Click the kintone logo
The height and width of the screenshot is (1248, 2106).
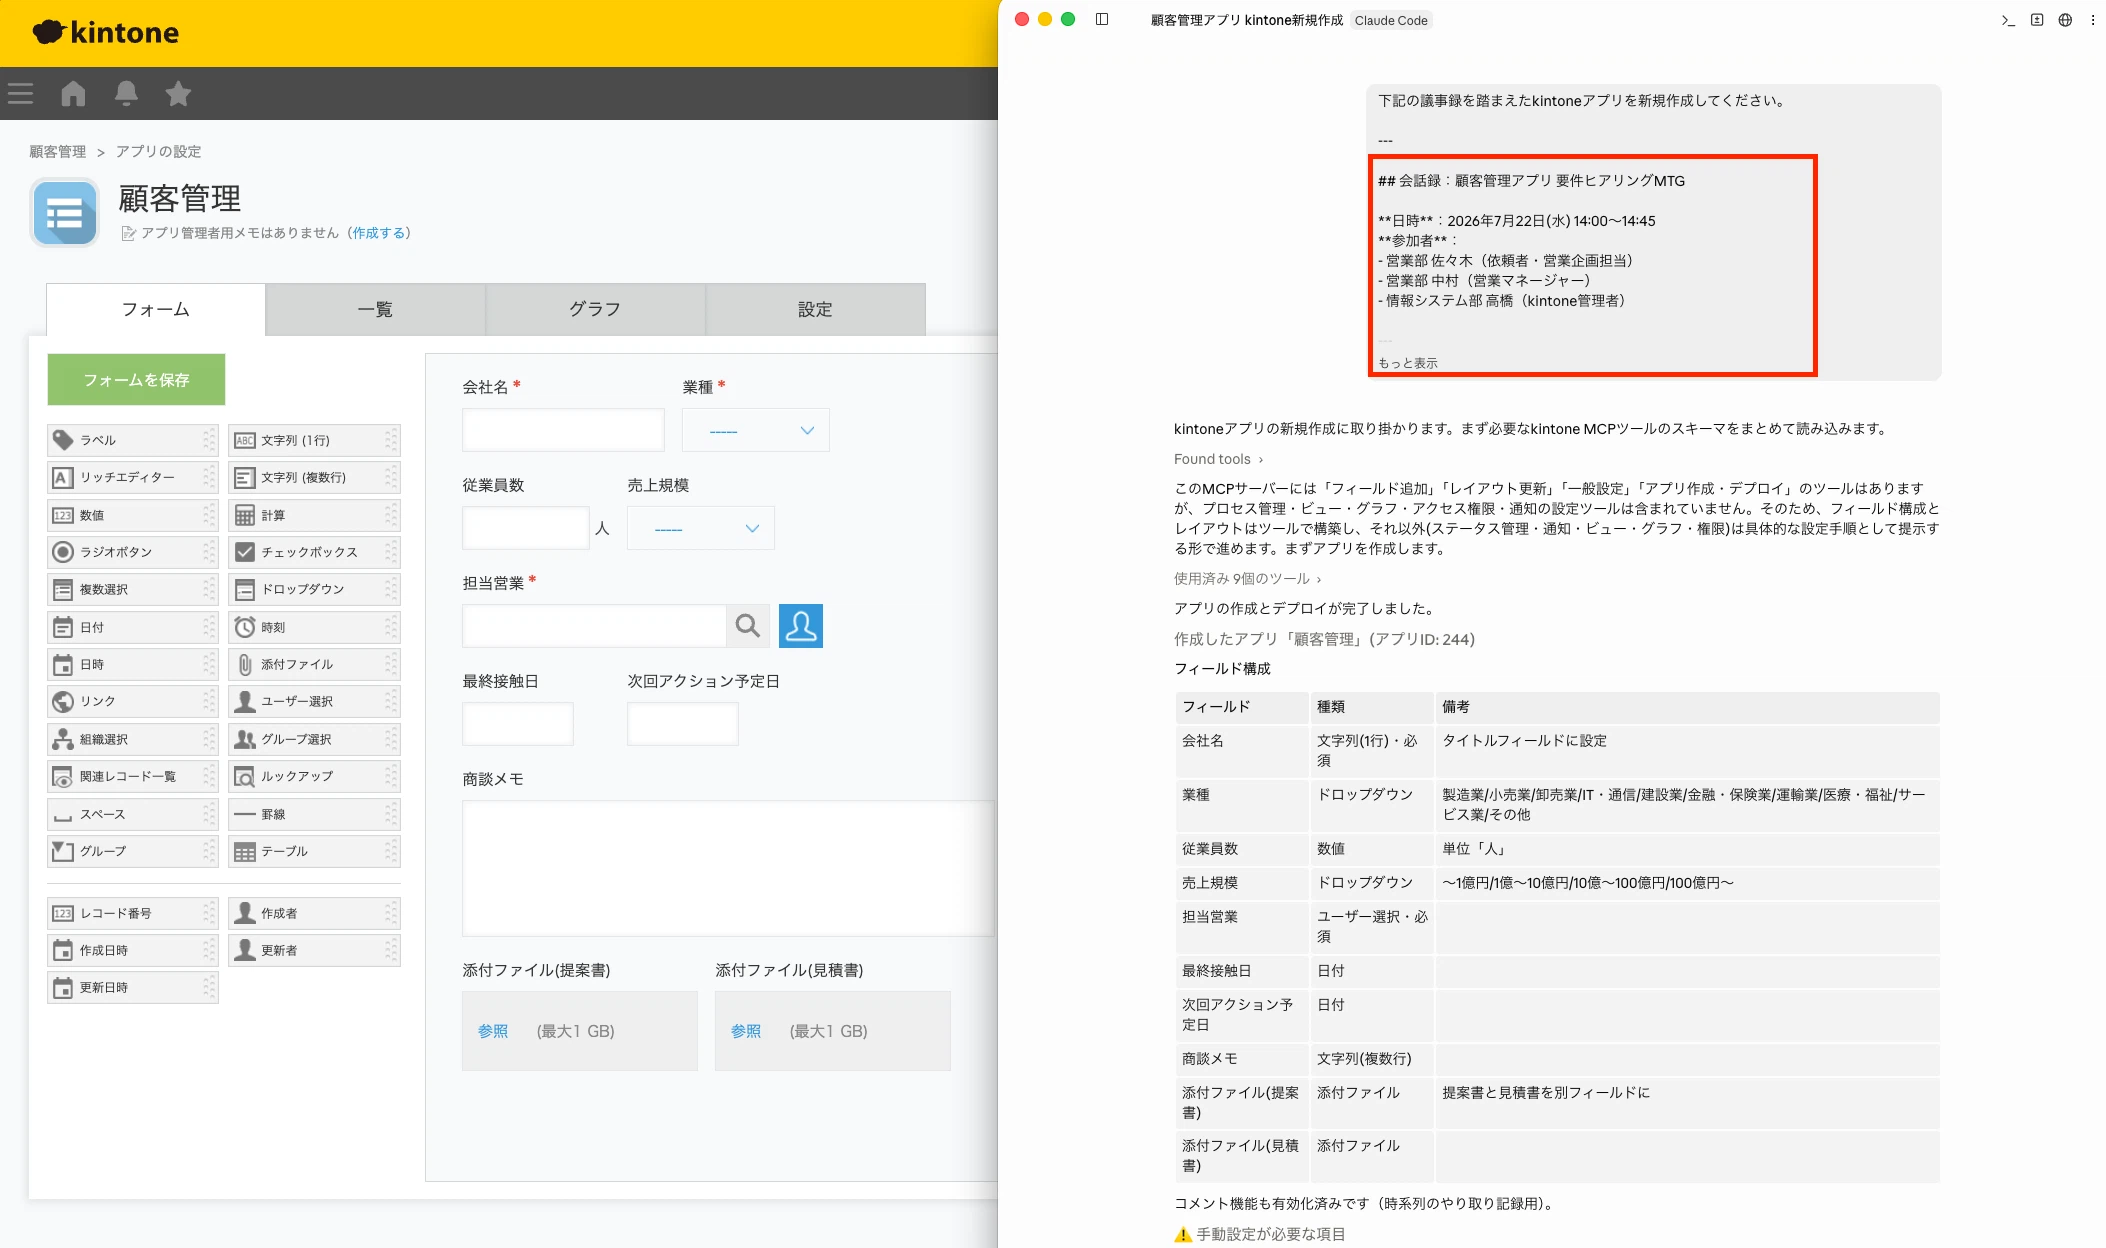[106, 33]
